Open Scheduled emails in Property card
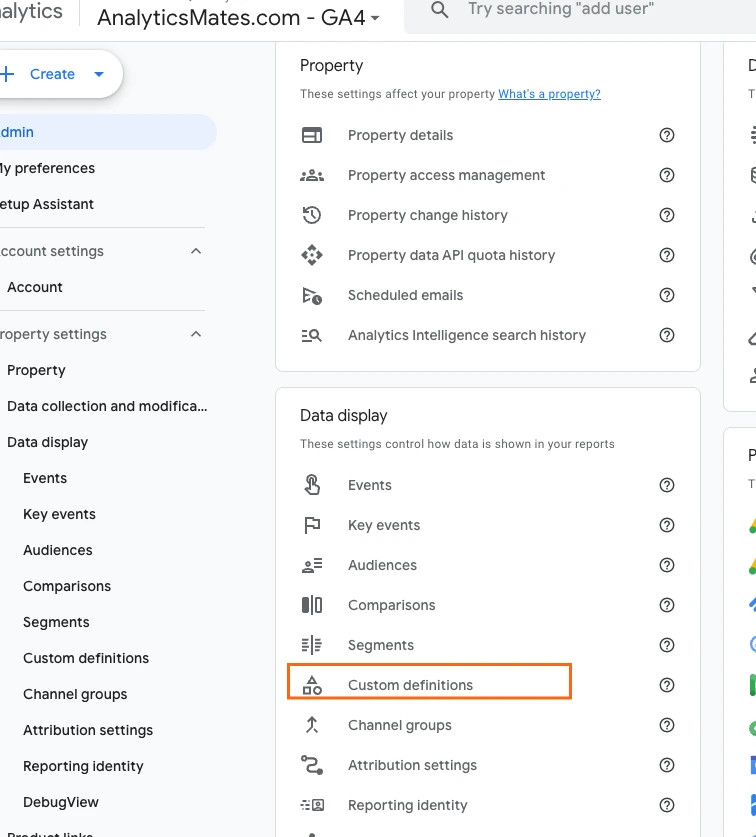756x837 pixels. (405, 295)
